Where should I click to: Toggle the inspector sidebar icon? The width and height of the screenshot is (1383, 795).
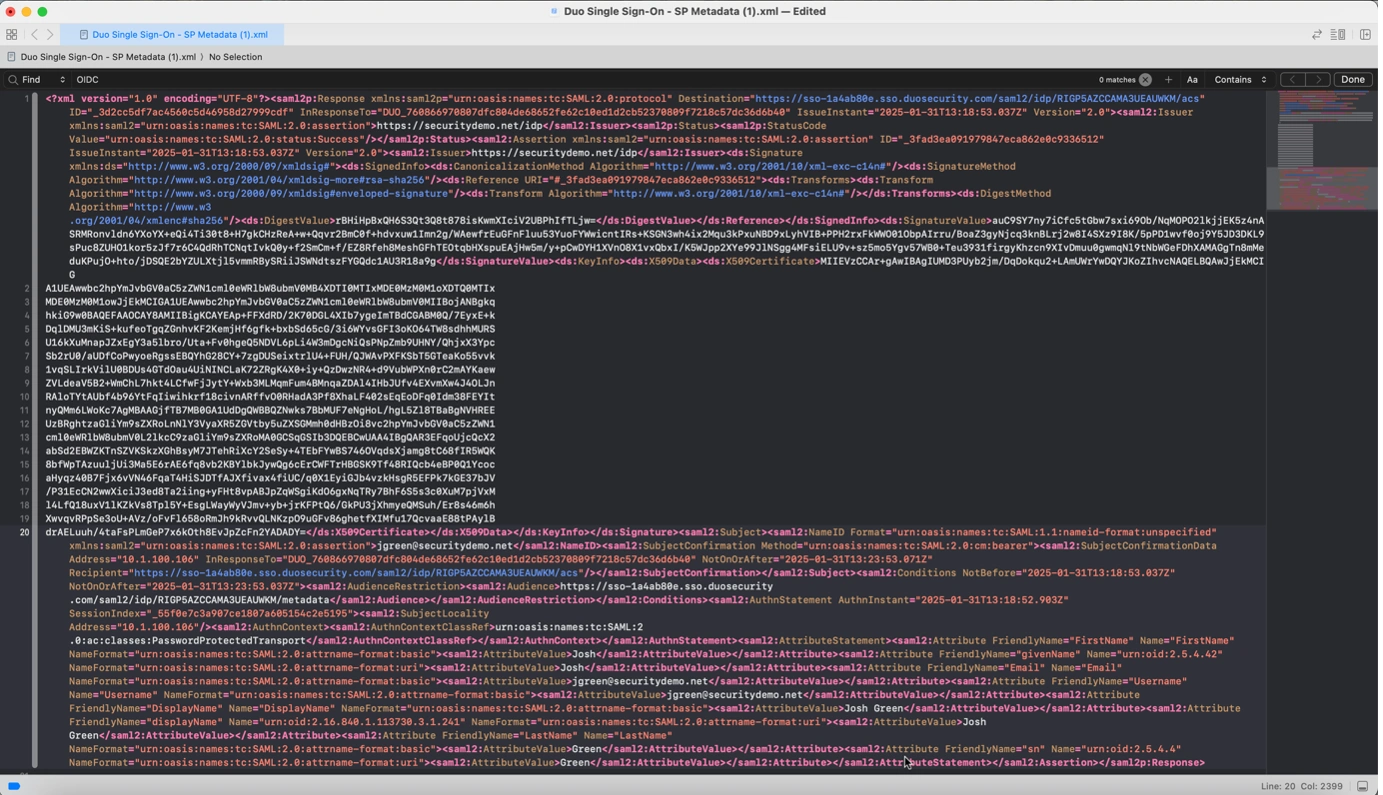pos(1365,34)
